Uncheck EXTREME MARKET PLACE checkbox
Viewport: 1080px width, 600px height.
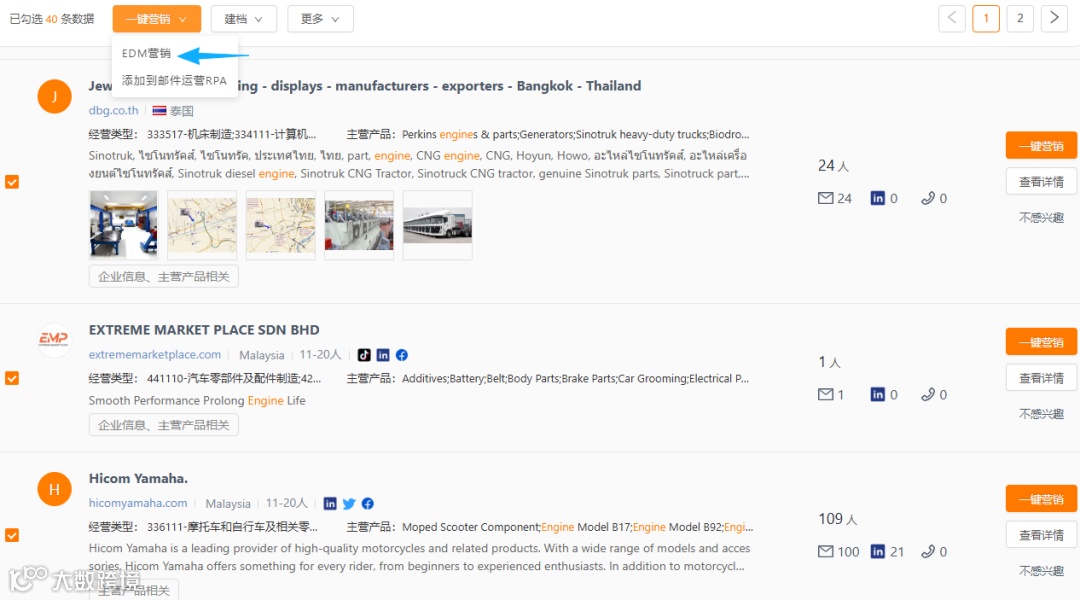click(x=12, y=378)
